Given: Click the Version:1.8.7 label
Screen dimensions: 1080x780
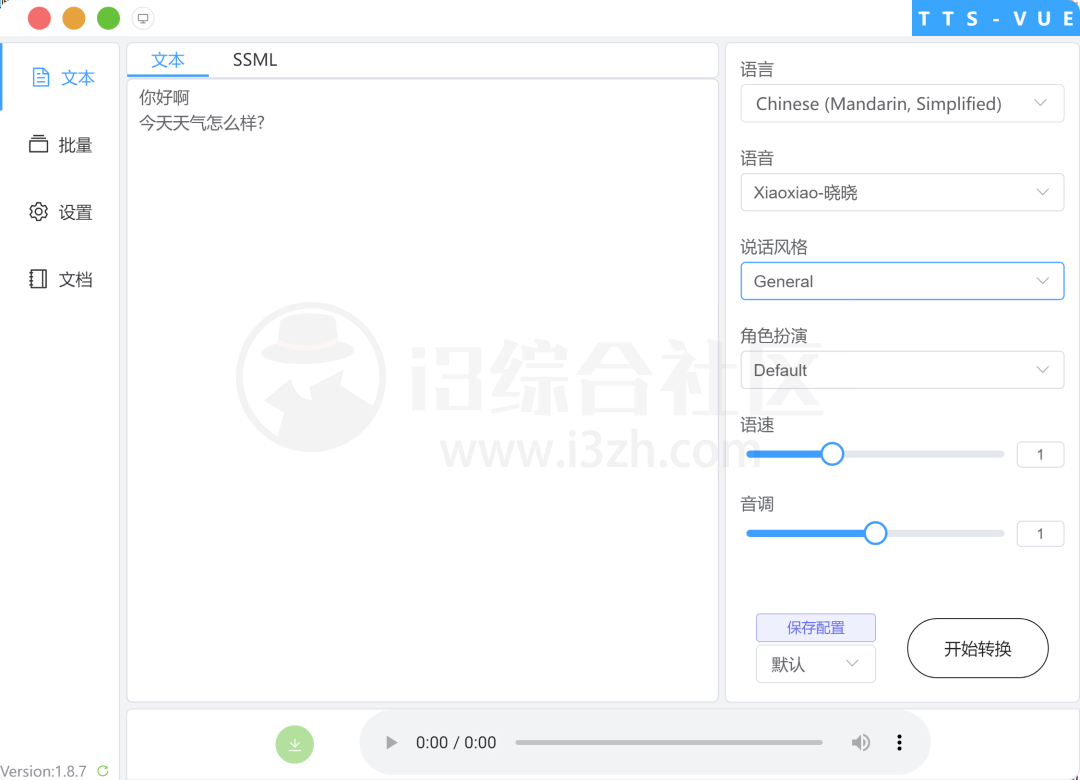Looking at the screenshot, I should (x=43, y=771).
